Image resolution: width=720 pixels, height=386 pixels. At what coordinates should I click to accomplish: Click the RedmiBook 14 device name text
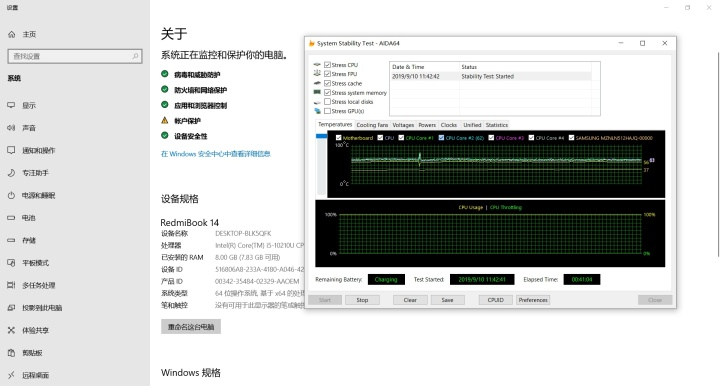(x=190, y=223)
